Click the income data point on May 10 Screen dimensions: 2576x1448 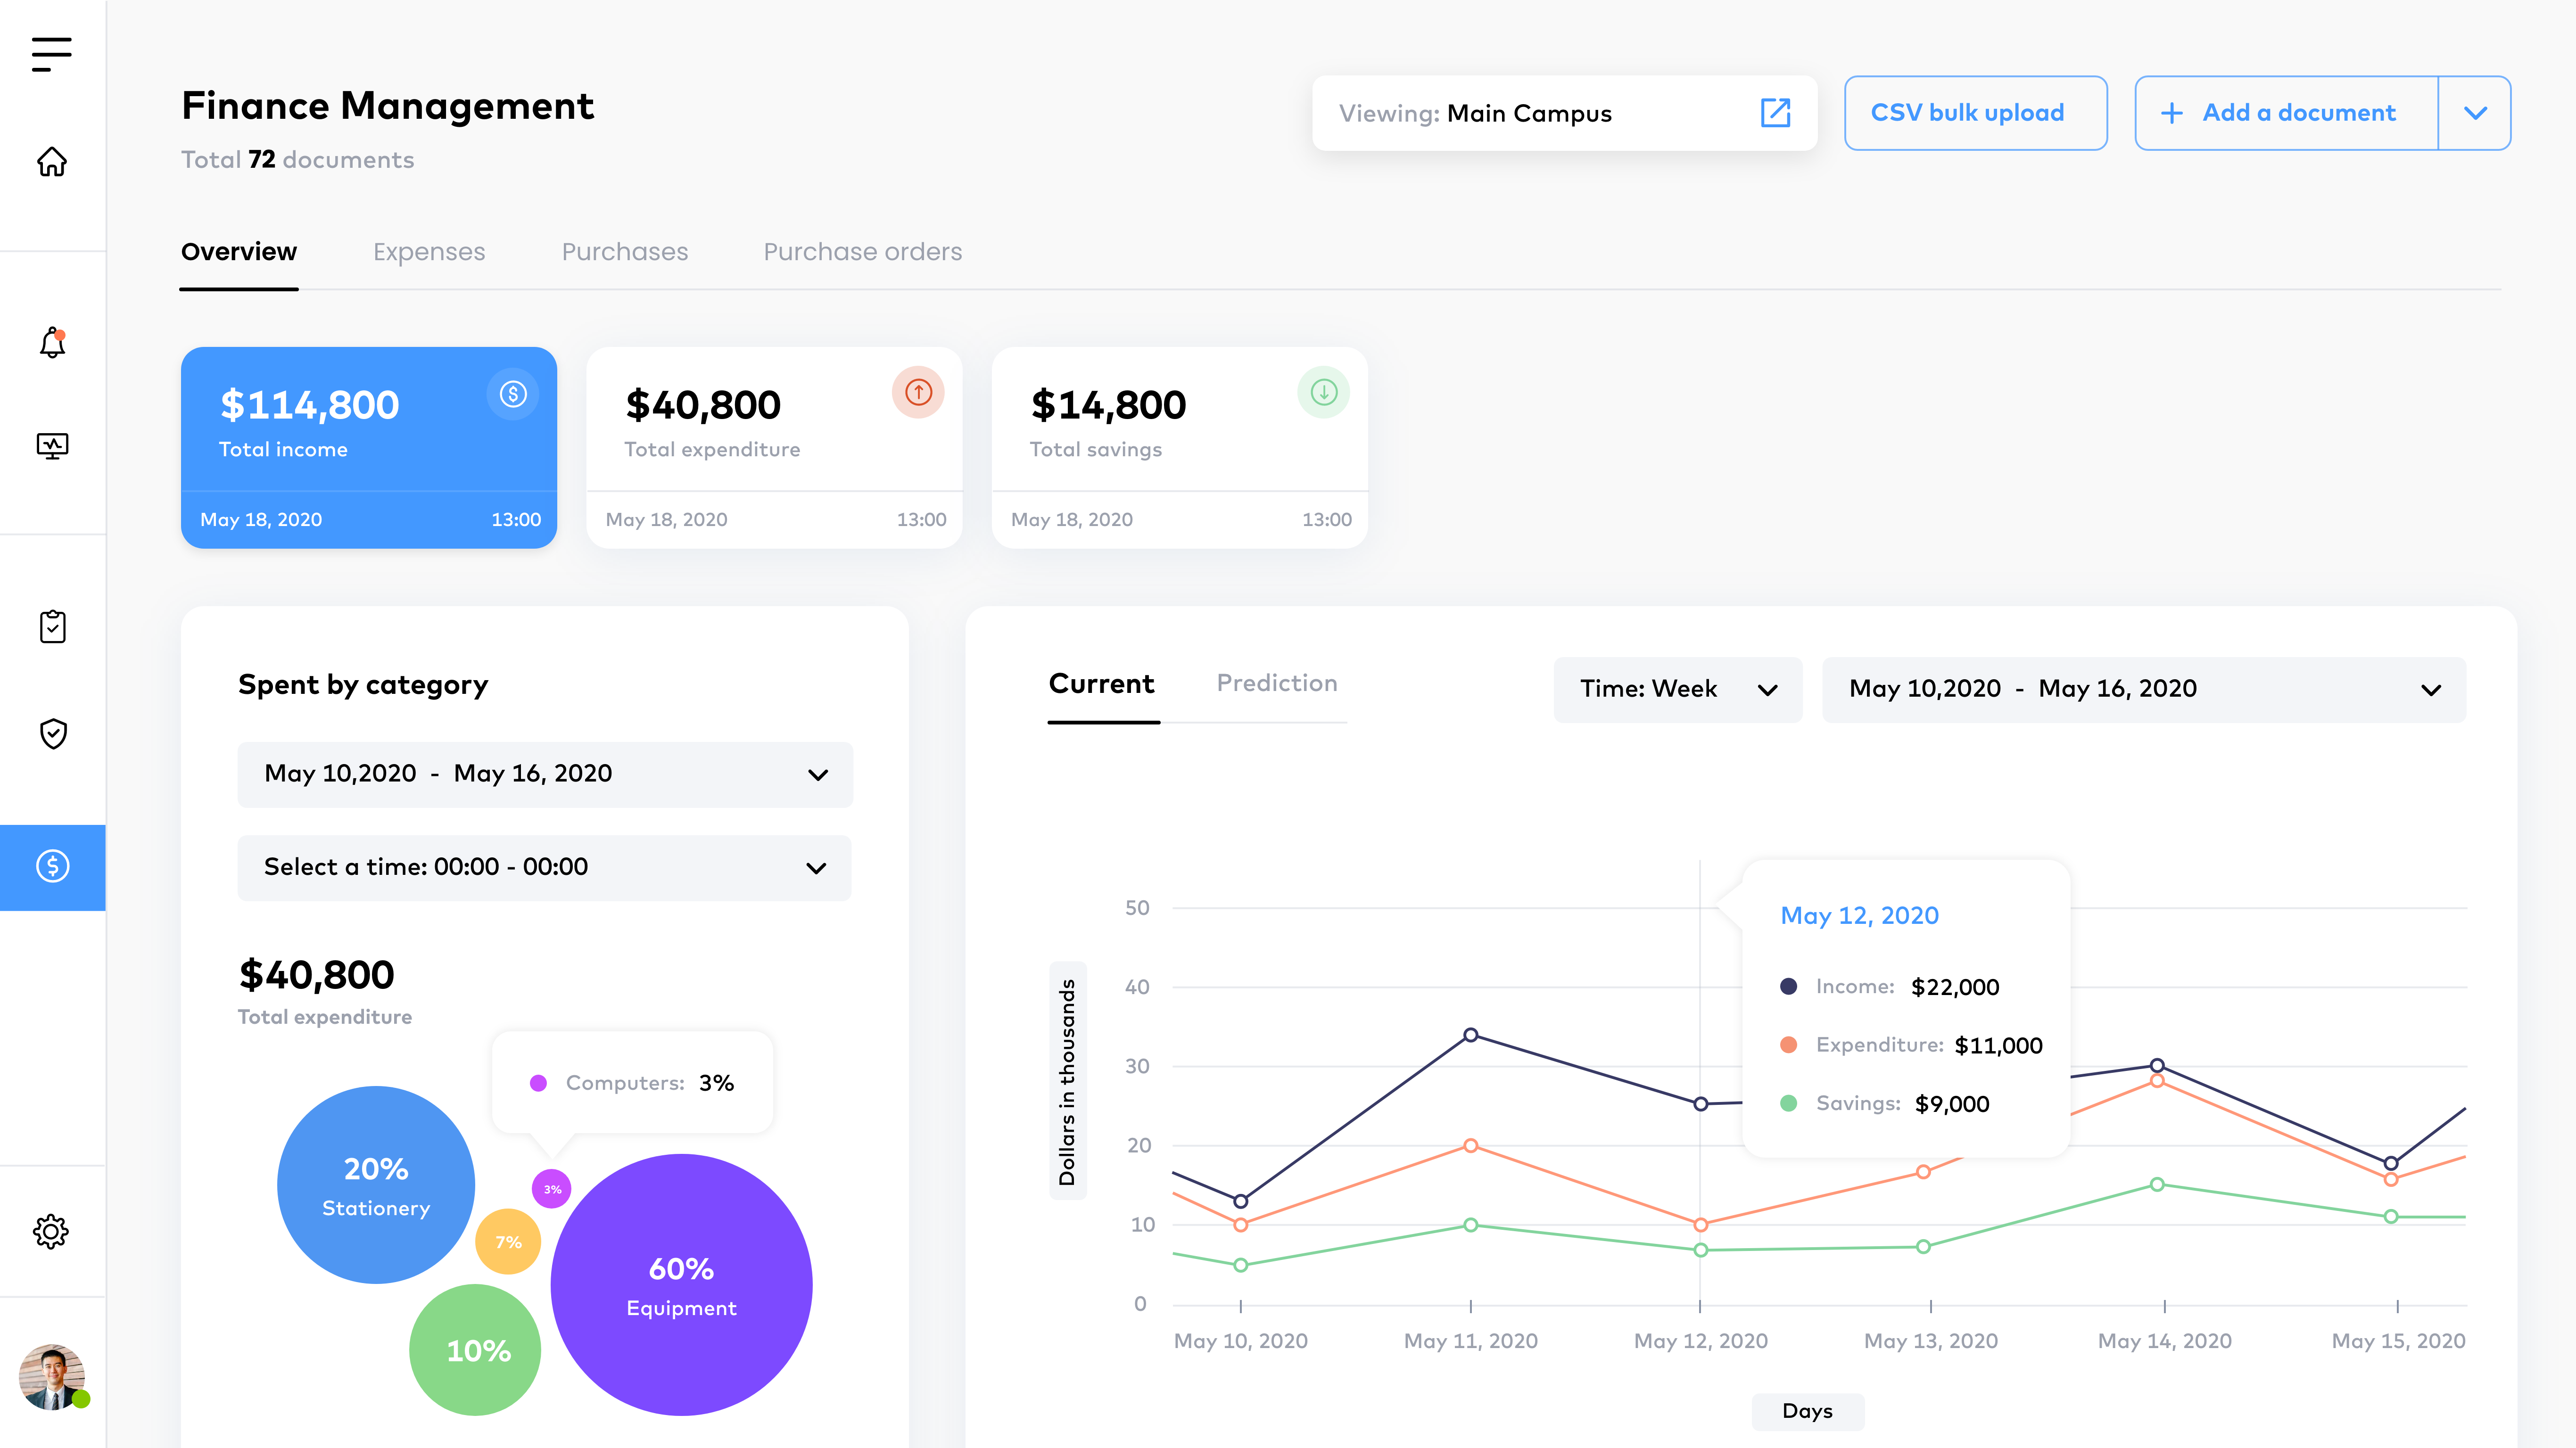click(x=1240, y=1201)
